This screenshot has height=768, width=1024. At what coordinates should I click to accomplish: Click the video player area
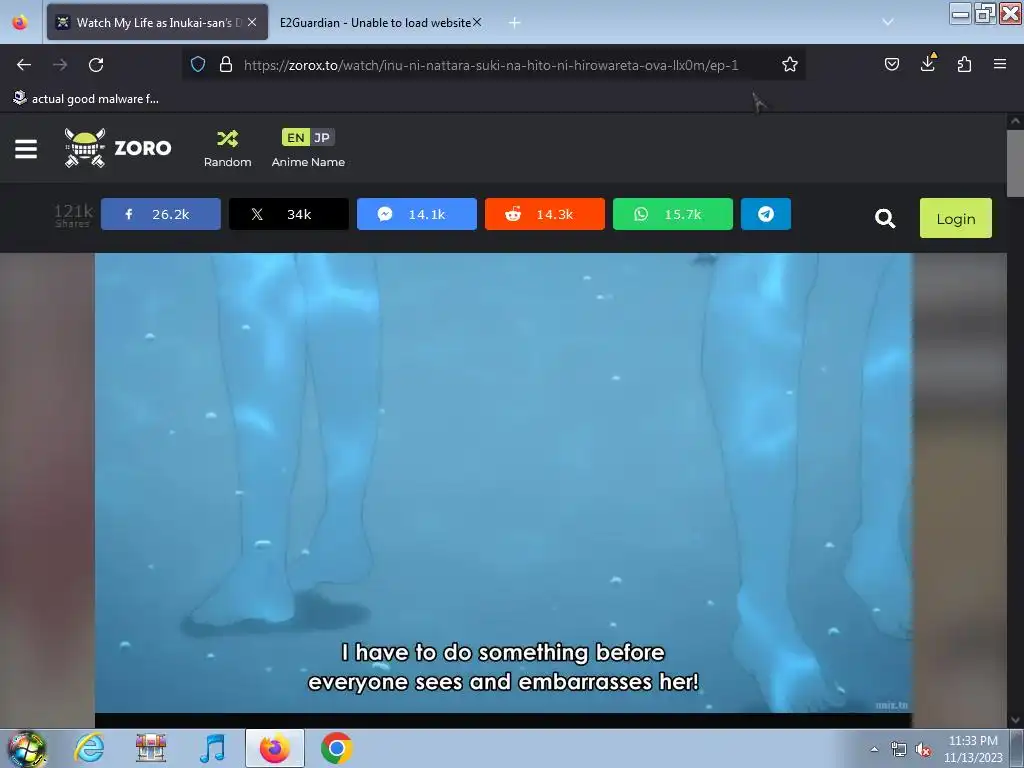pyautogui.click(x=503, y=483)
